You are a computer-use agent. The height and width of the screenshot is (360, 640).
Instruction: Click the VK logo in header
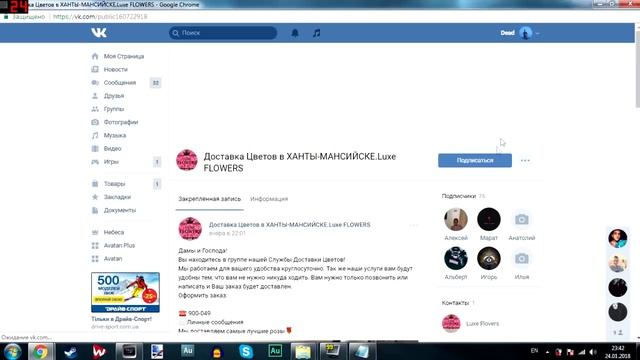coord(99,33)
